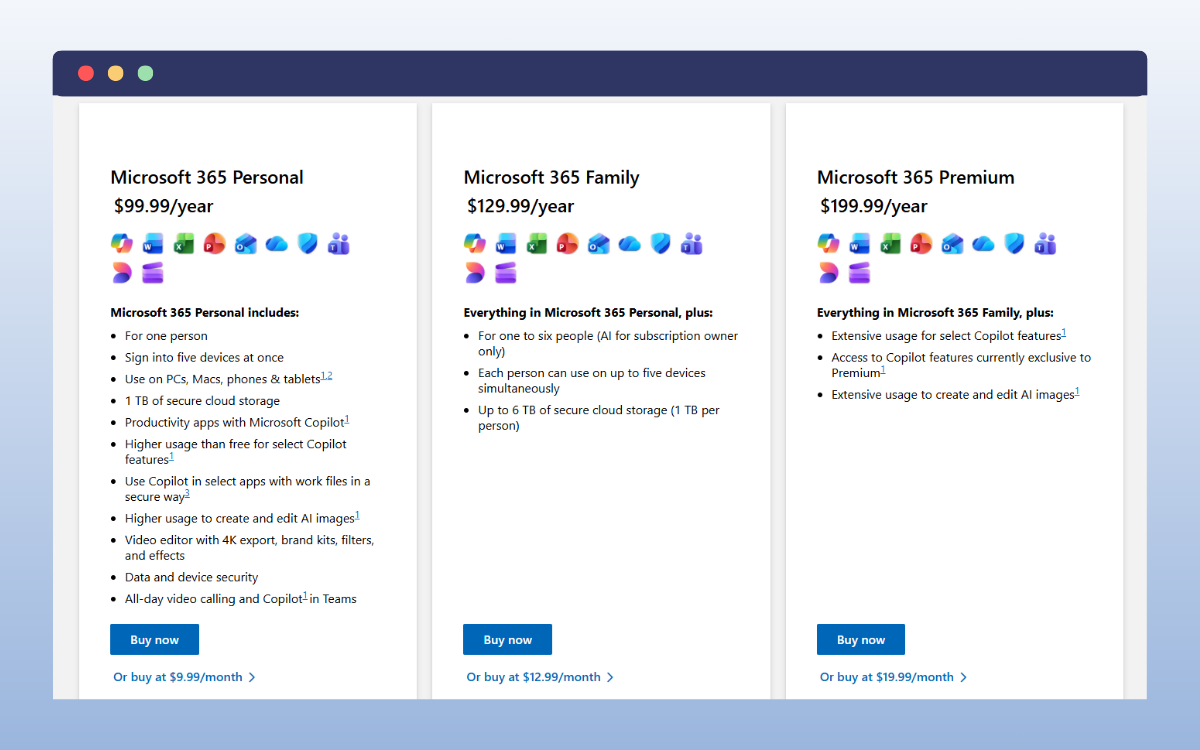Click the OneDrive cloud icon in Personal plan

276,243
